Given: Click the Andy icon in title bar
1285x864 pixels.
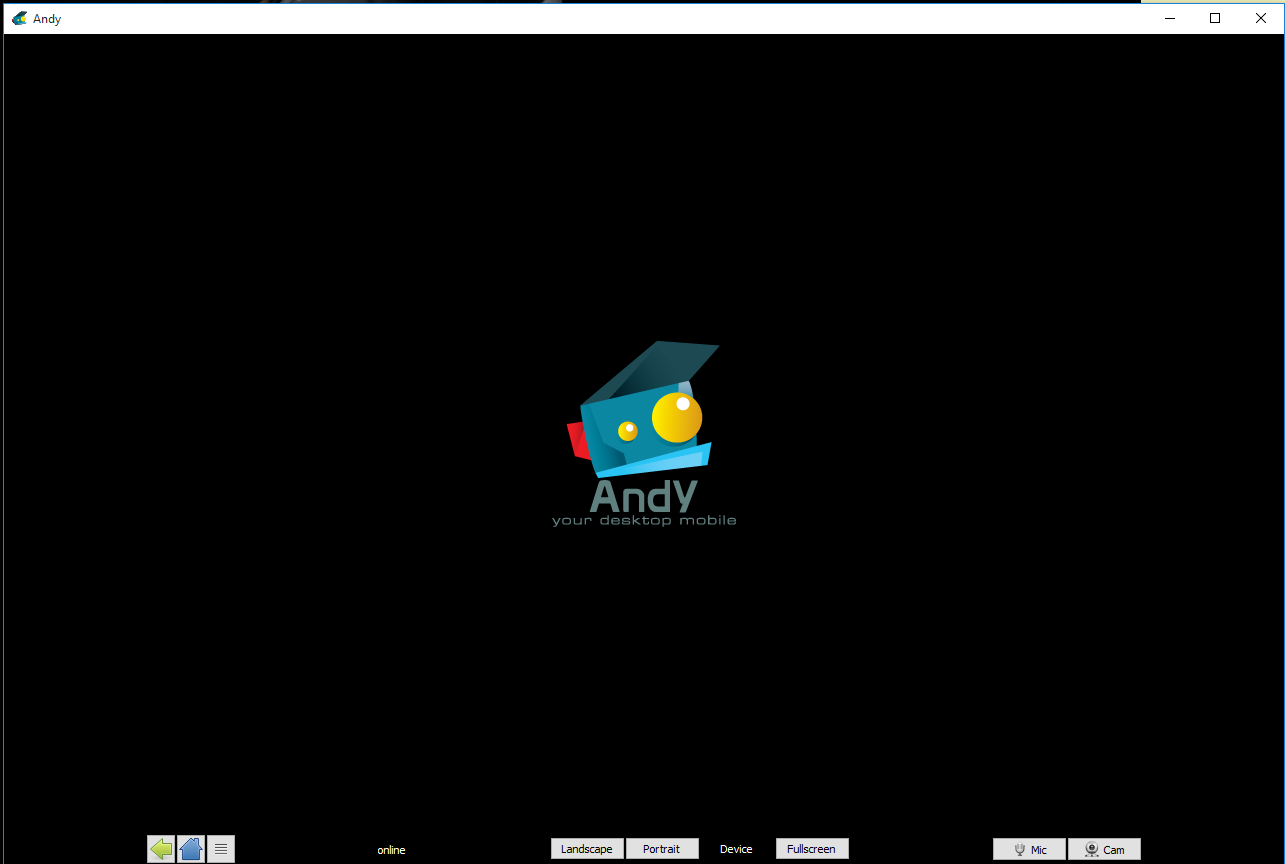Looking at the screenshot, I should (19, 18).
